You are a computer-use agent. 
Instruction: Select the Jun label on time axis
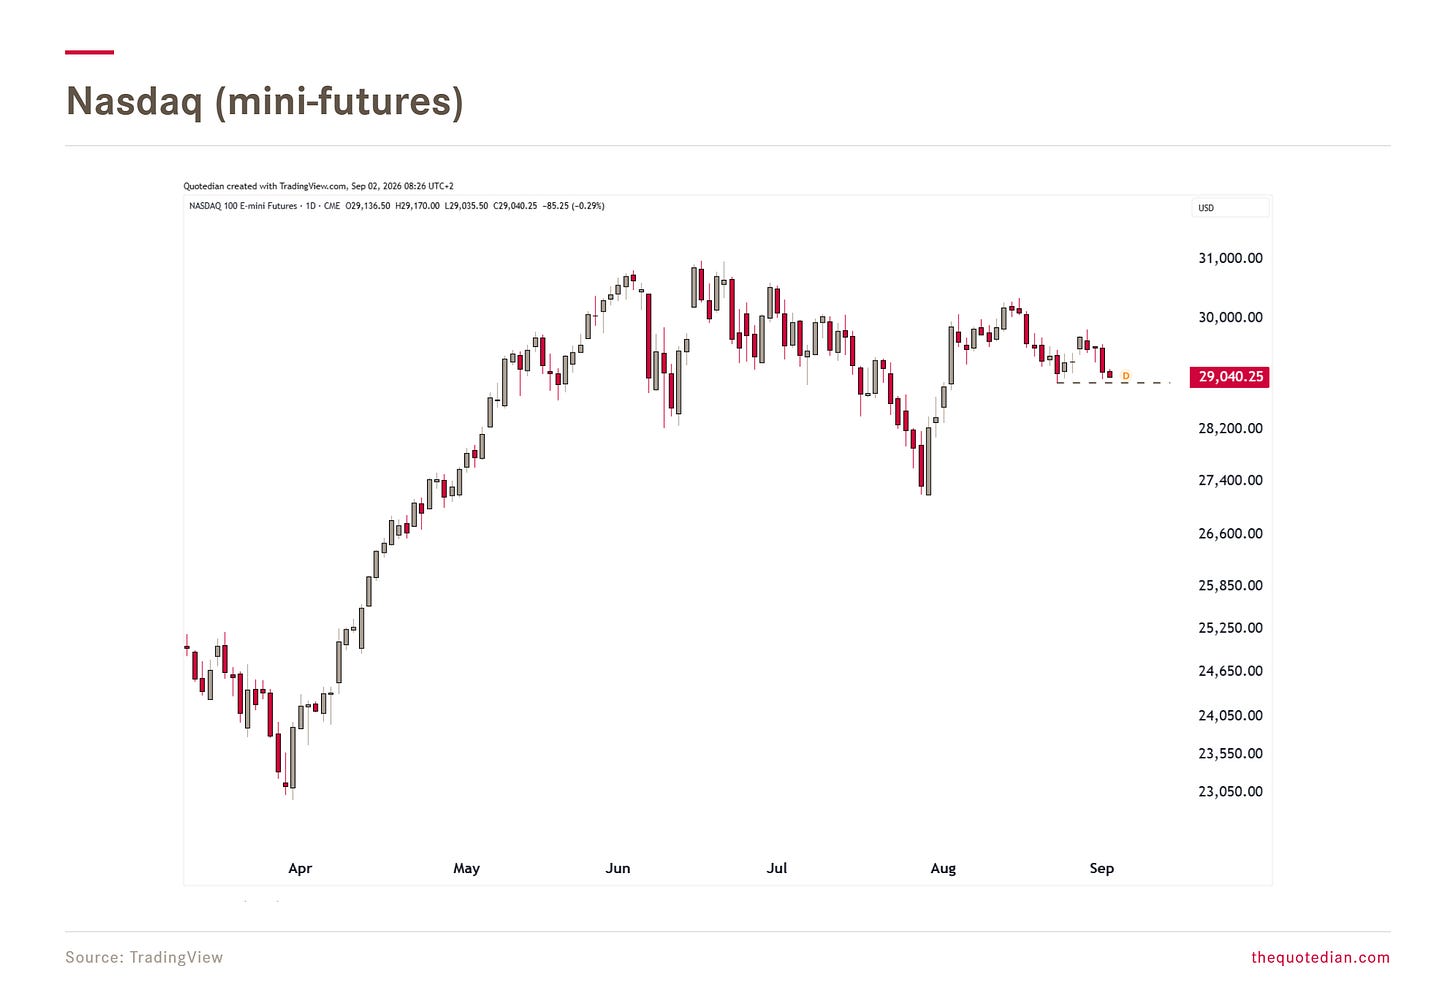[x=618, y=868]
